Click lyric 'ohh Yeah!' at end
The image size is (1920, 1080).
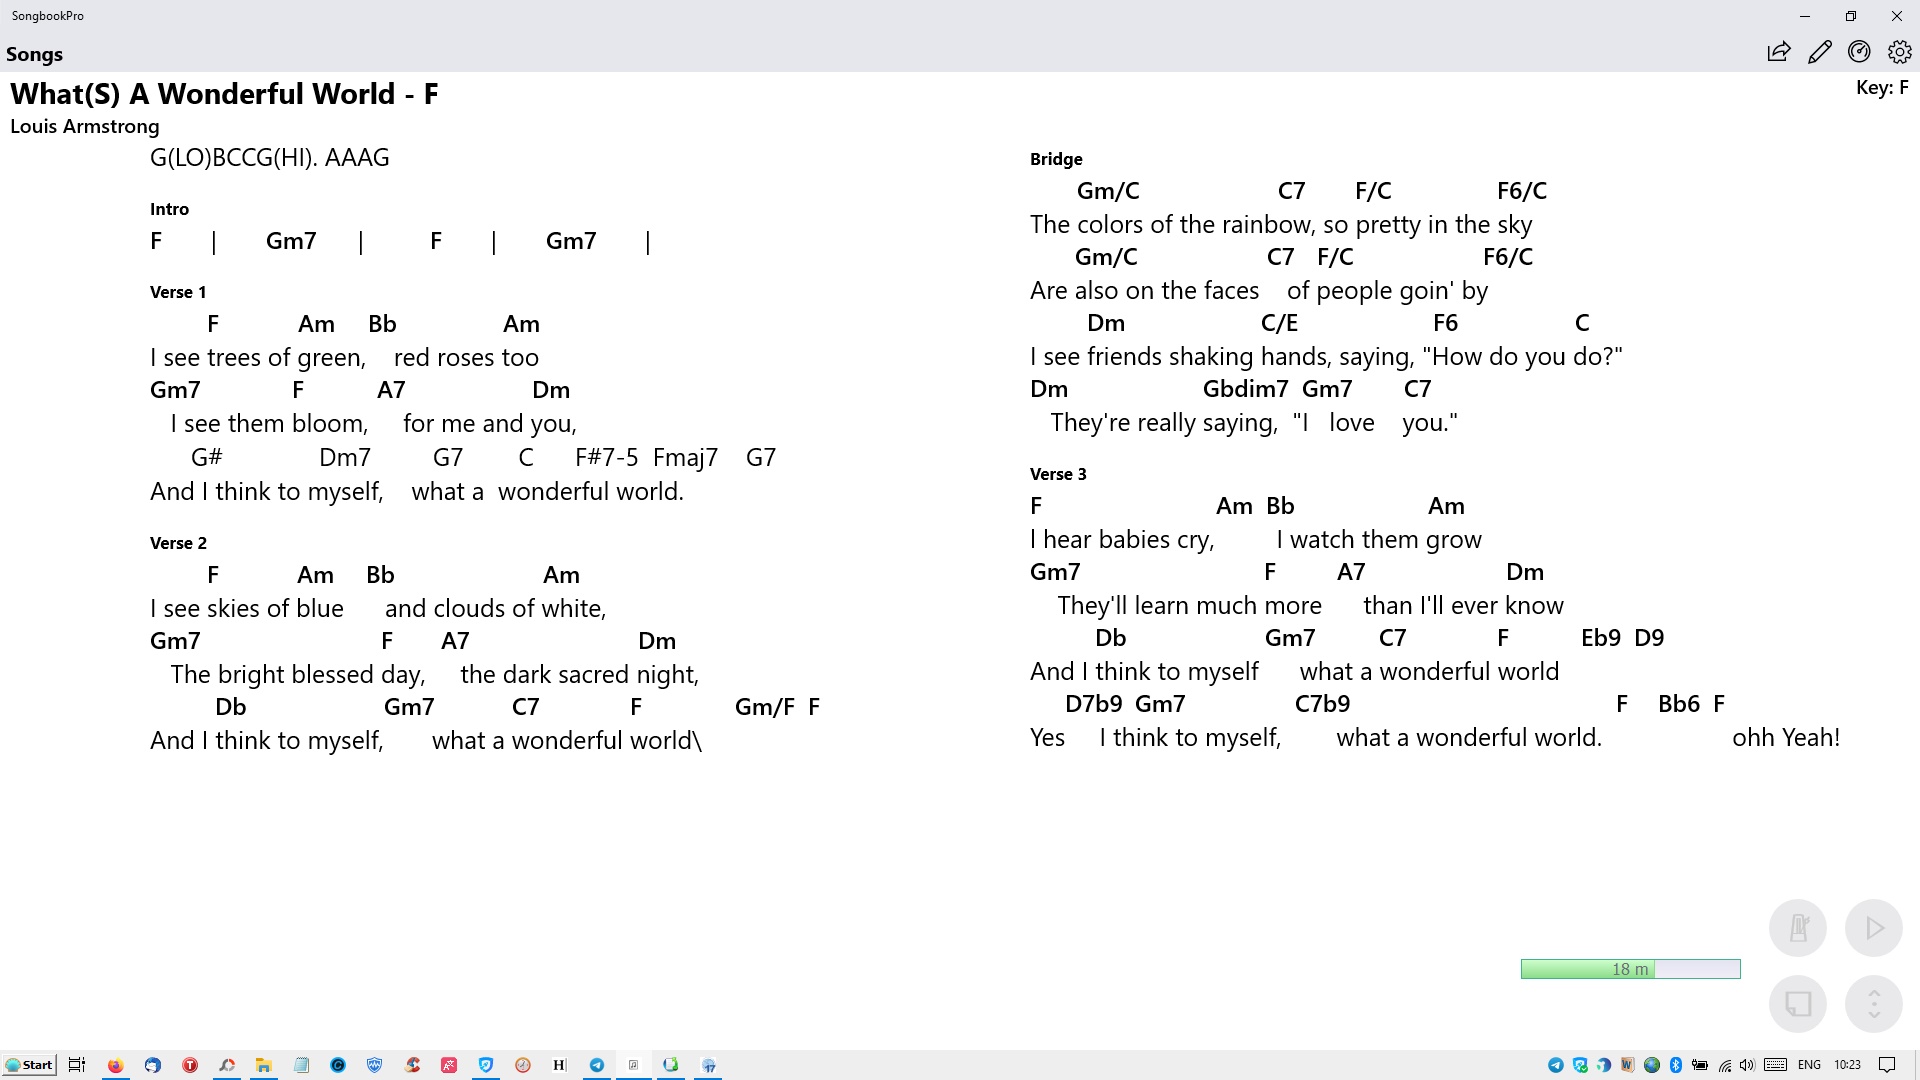[1786, 738]
